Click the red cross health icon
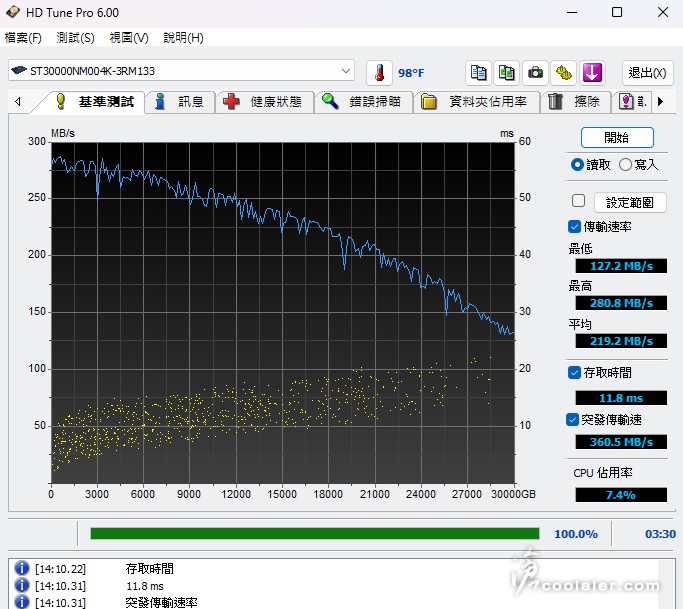 (x=231, y=102)
